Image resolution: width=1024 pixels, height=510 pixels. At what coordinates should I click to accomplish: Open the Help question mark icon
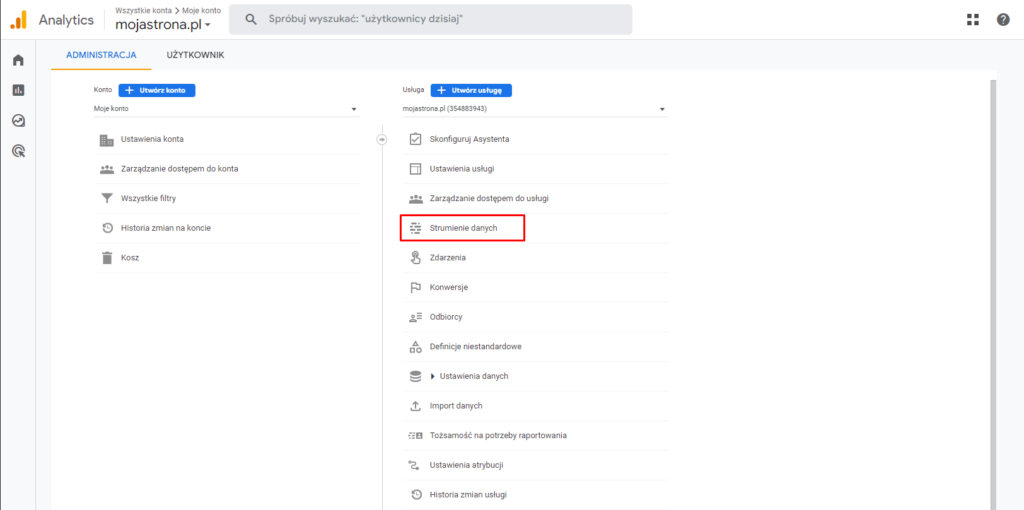pyautogui.click(x=1003, y=19)
